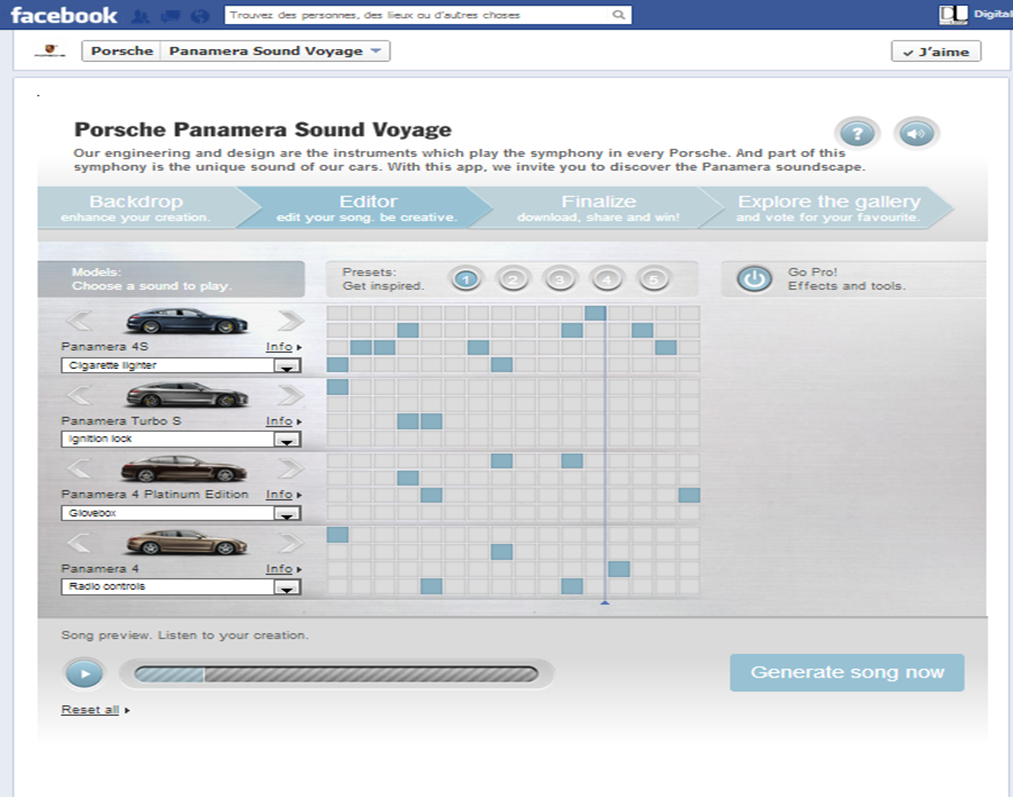Expand the Ignition lock sound dropdown

pos(287,440)
